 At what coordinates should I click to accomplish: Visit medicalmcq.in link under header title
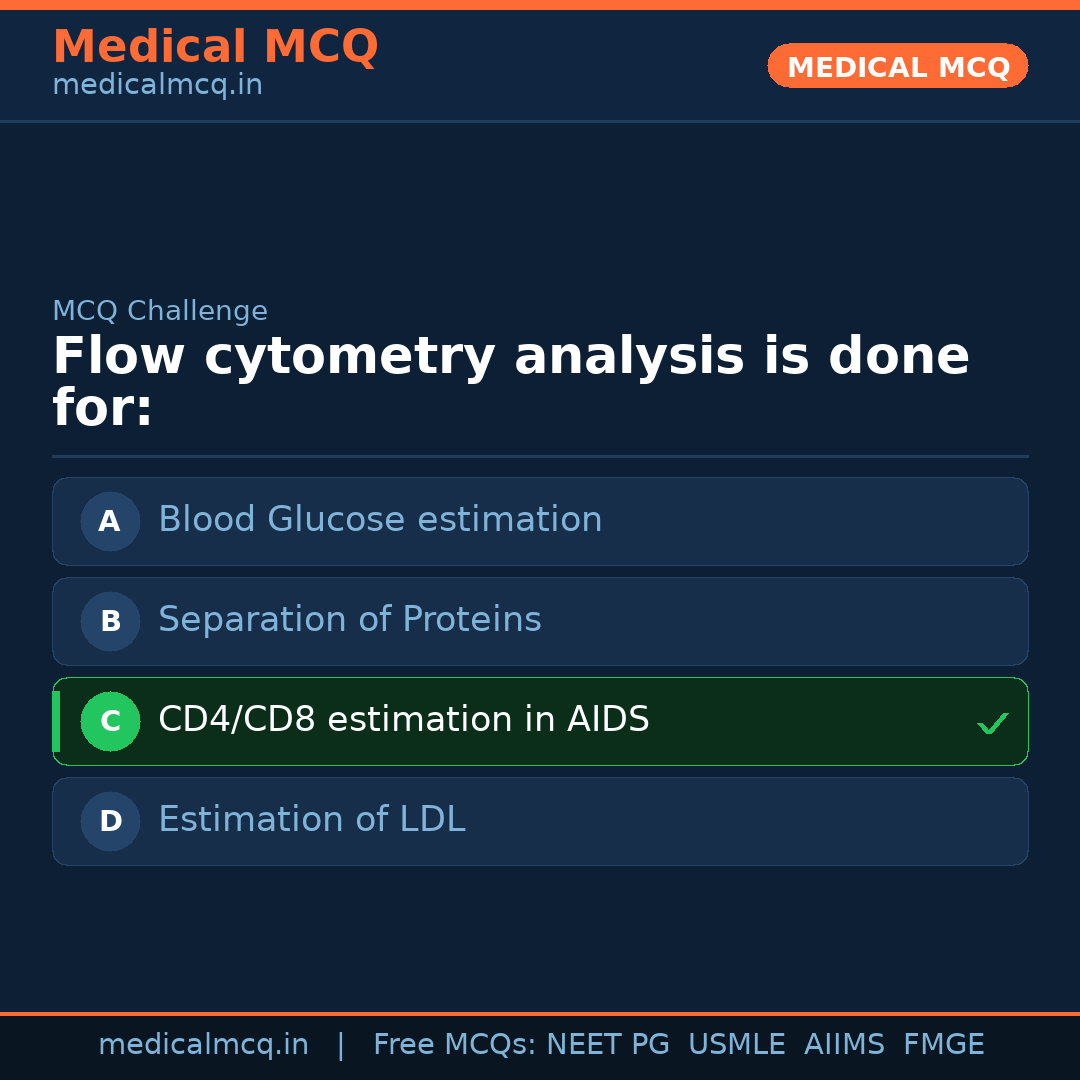157,86
